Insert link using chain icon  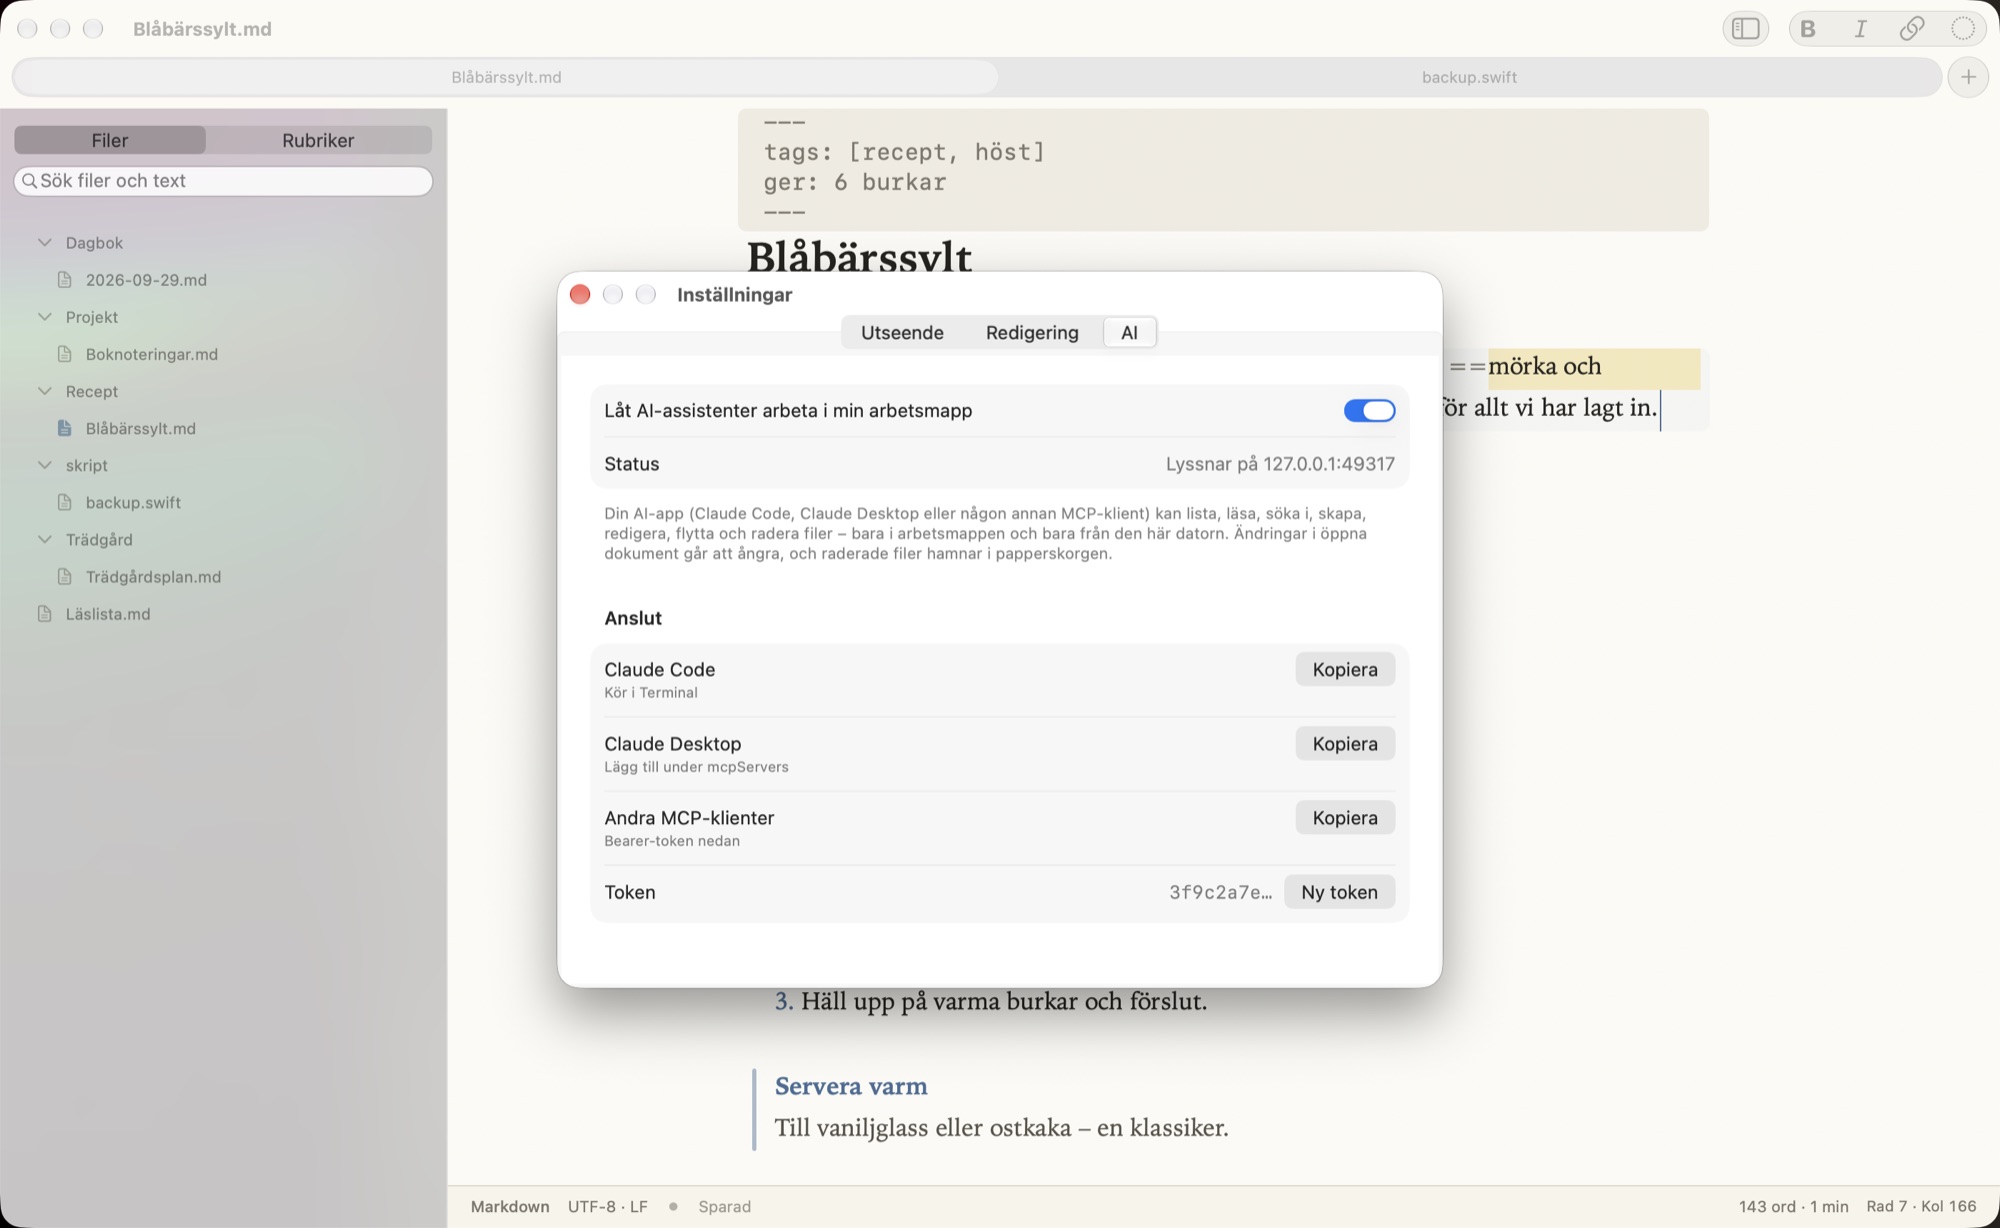1912,29
